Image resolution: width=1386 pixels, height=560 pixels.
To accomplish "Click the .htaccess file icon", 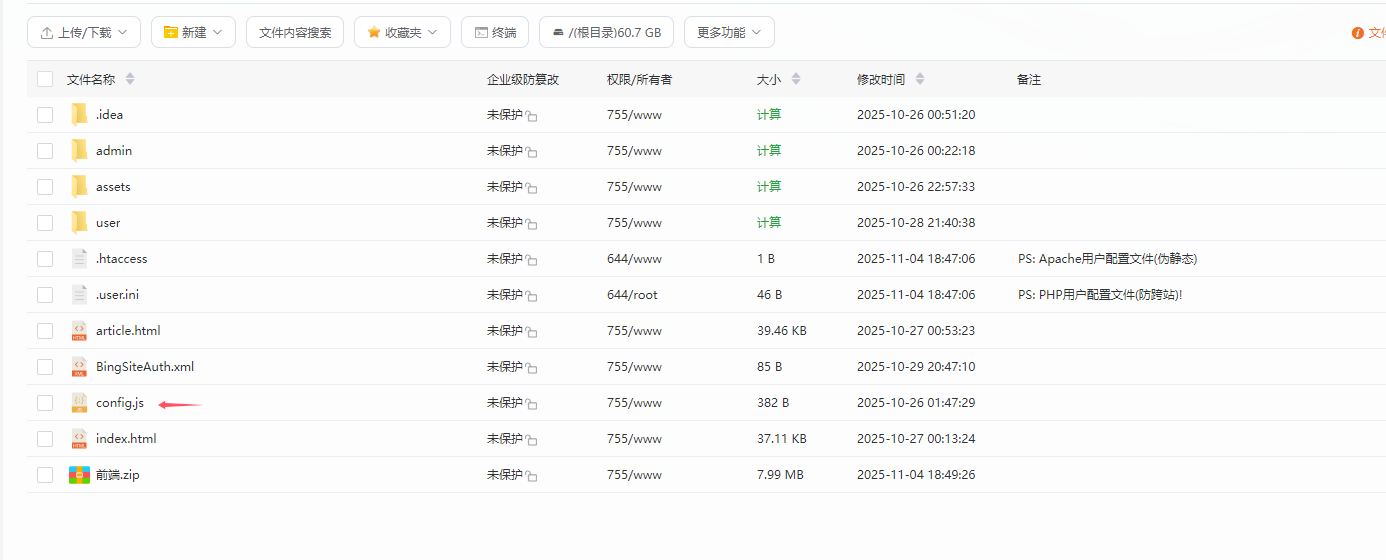I will (79, 259).
